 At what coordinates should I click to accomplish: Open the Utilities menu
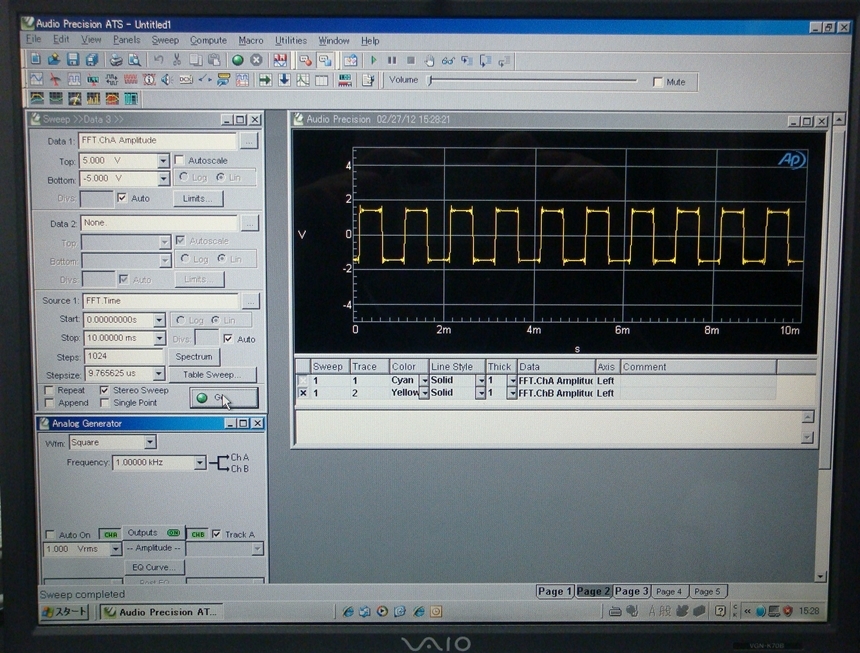coord(291,41)
